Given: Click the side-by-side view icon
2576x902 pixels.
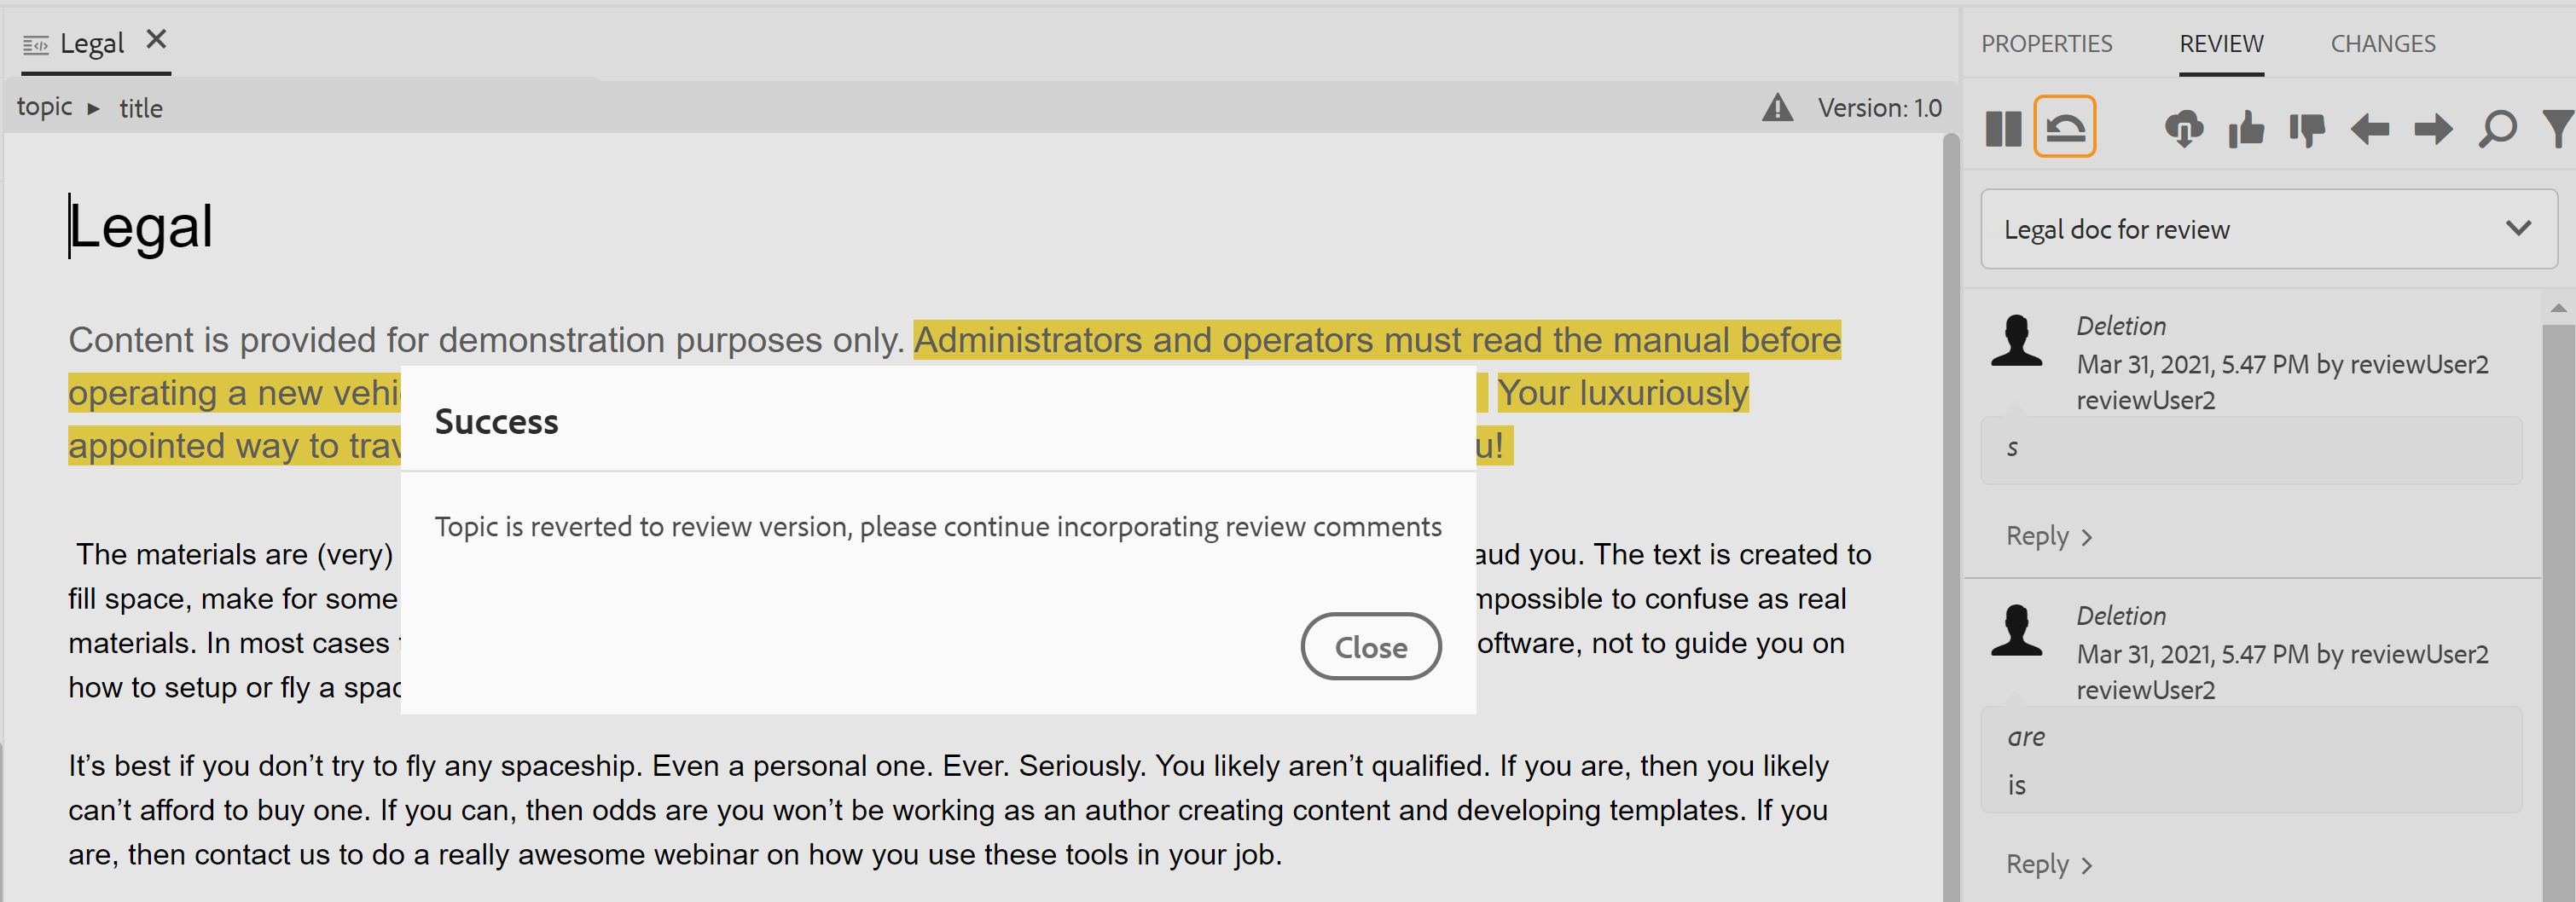Looking at the screenshot, I should click(2003, 128).
